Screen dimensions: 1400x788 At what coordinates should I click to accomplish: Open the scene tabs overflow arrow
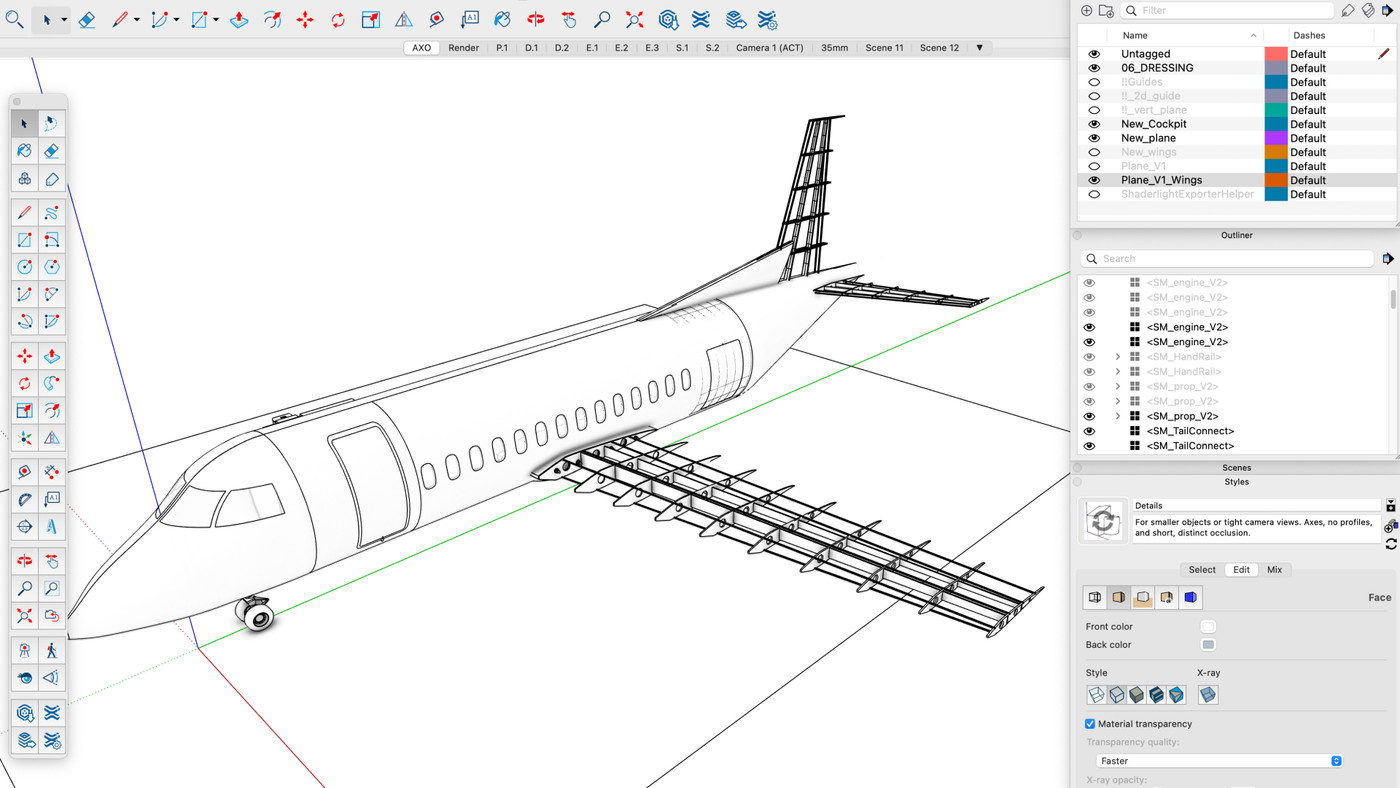click(979, 48)
